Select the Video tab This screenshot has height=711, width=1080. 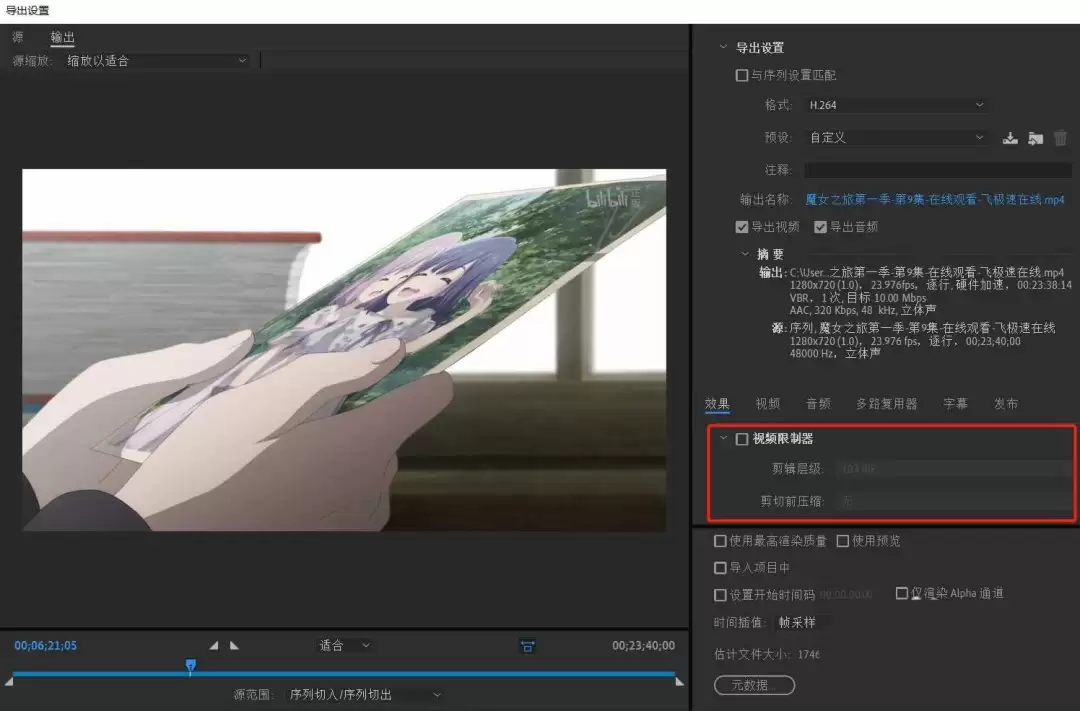tap(767, 404)
